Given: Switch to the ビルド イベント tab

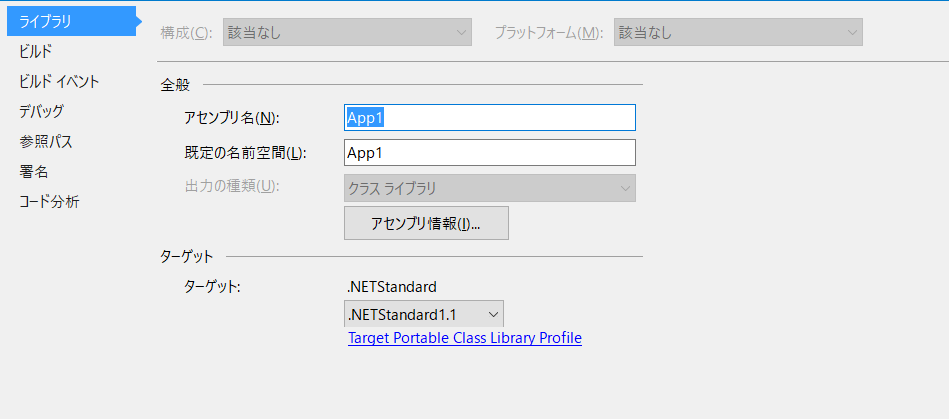Looking at the screenshot, I should (59, 82).
